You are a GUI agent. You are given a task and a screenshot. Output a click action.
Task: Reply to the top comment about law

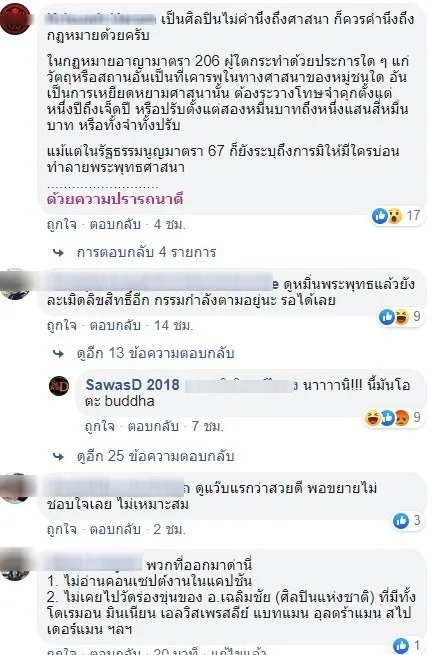pos(115,225)
